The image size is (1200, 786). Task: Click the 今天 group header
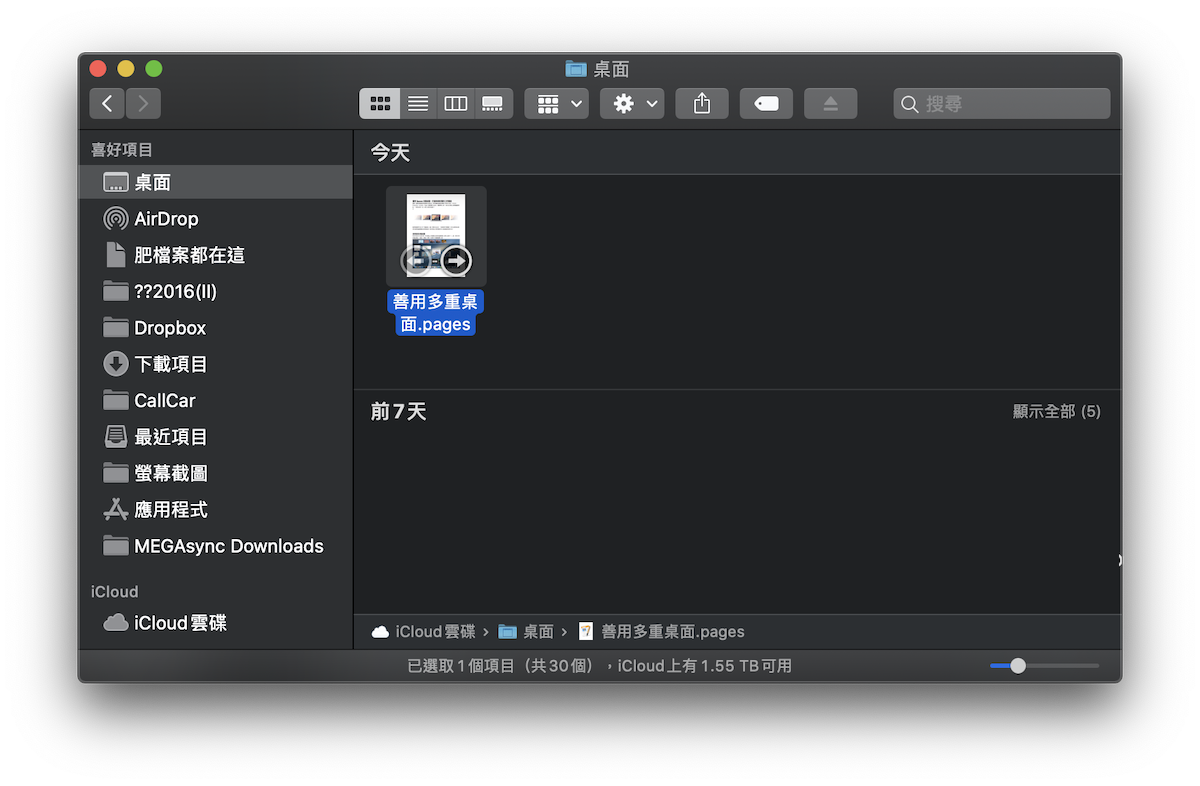coord(390,152)
